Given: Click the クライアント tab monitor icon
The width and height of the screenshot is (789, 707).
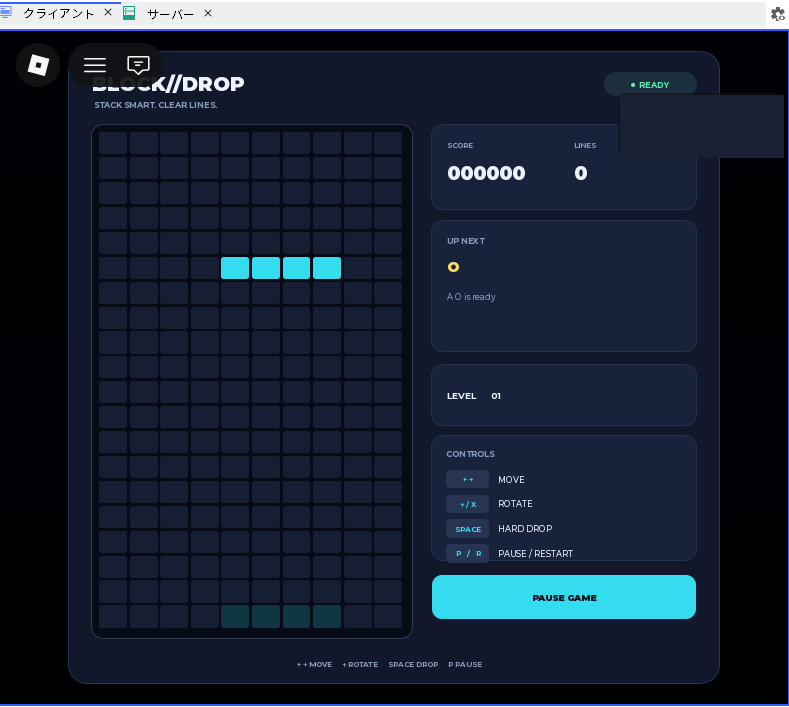Looking at the screenshot, I should [6, 13].
